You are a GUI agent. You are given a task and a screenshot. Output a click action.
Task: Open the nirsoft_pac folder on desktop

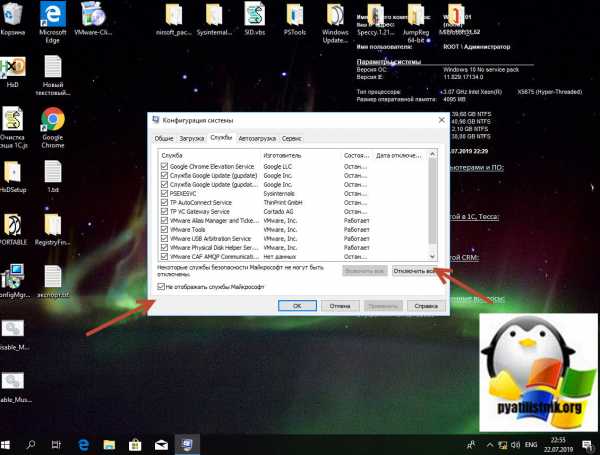174,19
